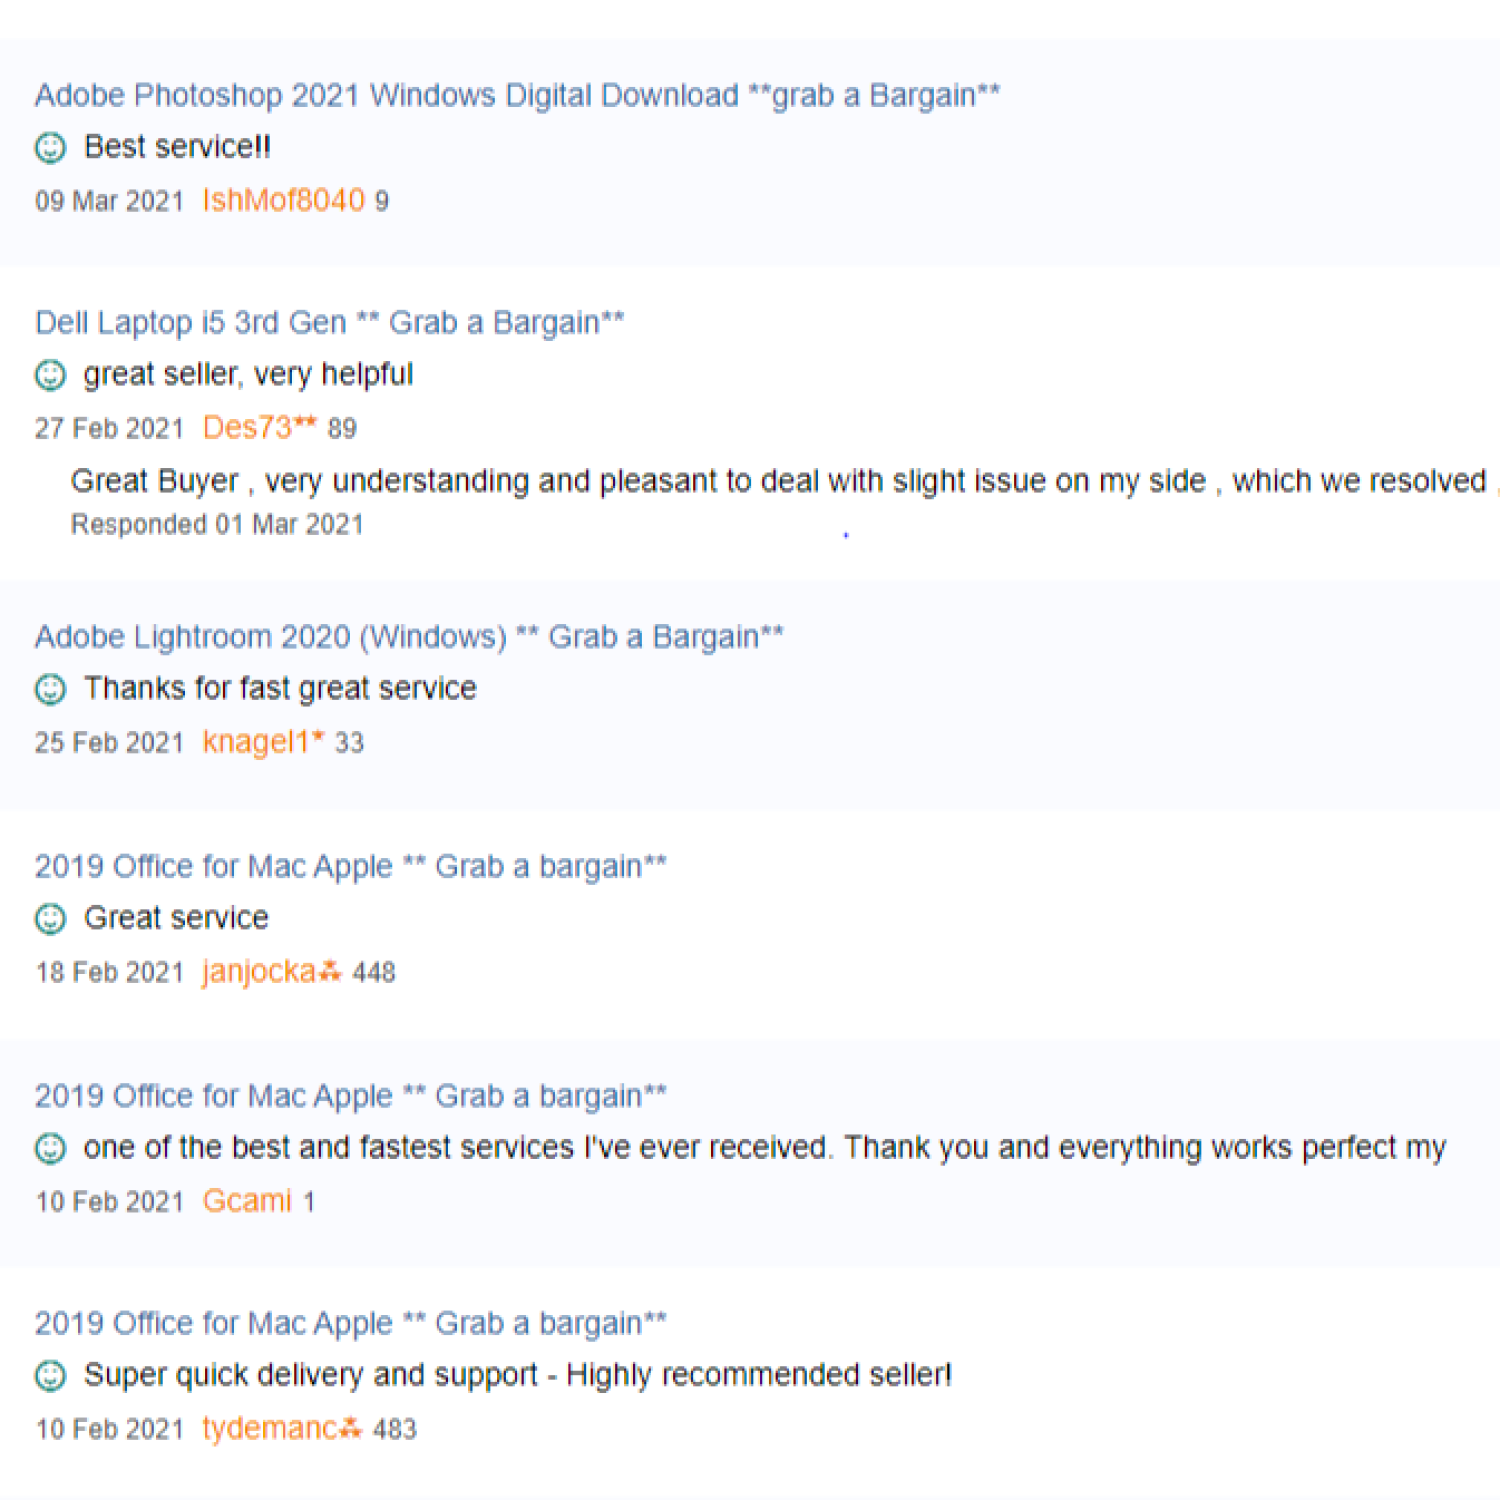
Task: Click smiley icon beside 'Thanks for fast great service'
Action: tap(50, 689)
